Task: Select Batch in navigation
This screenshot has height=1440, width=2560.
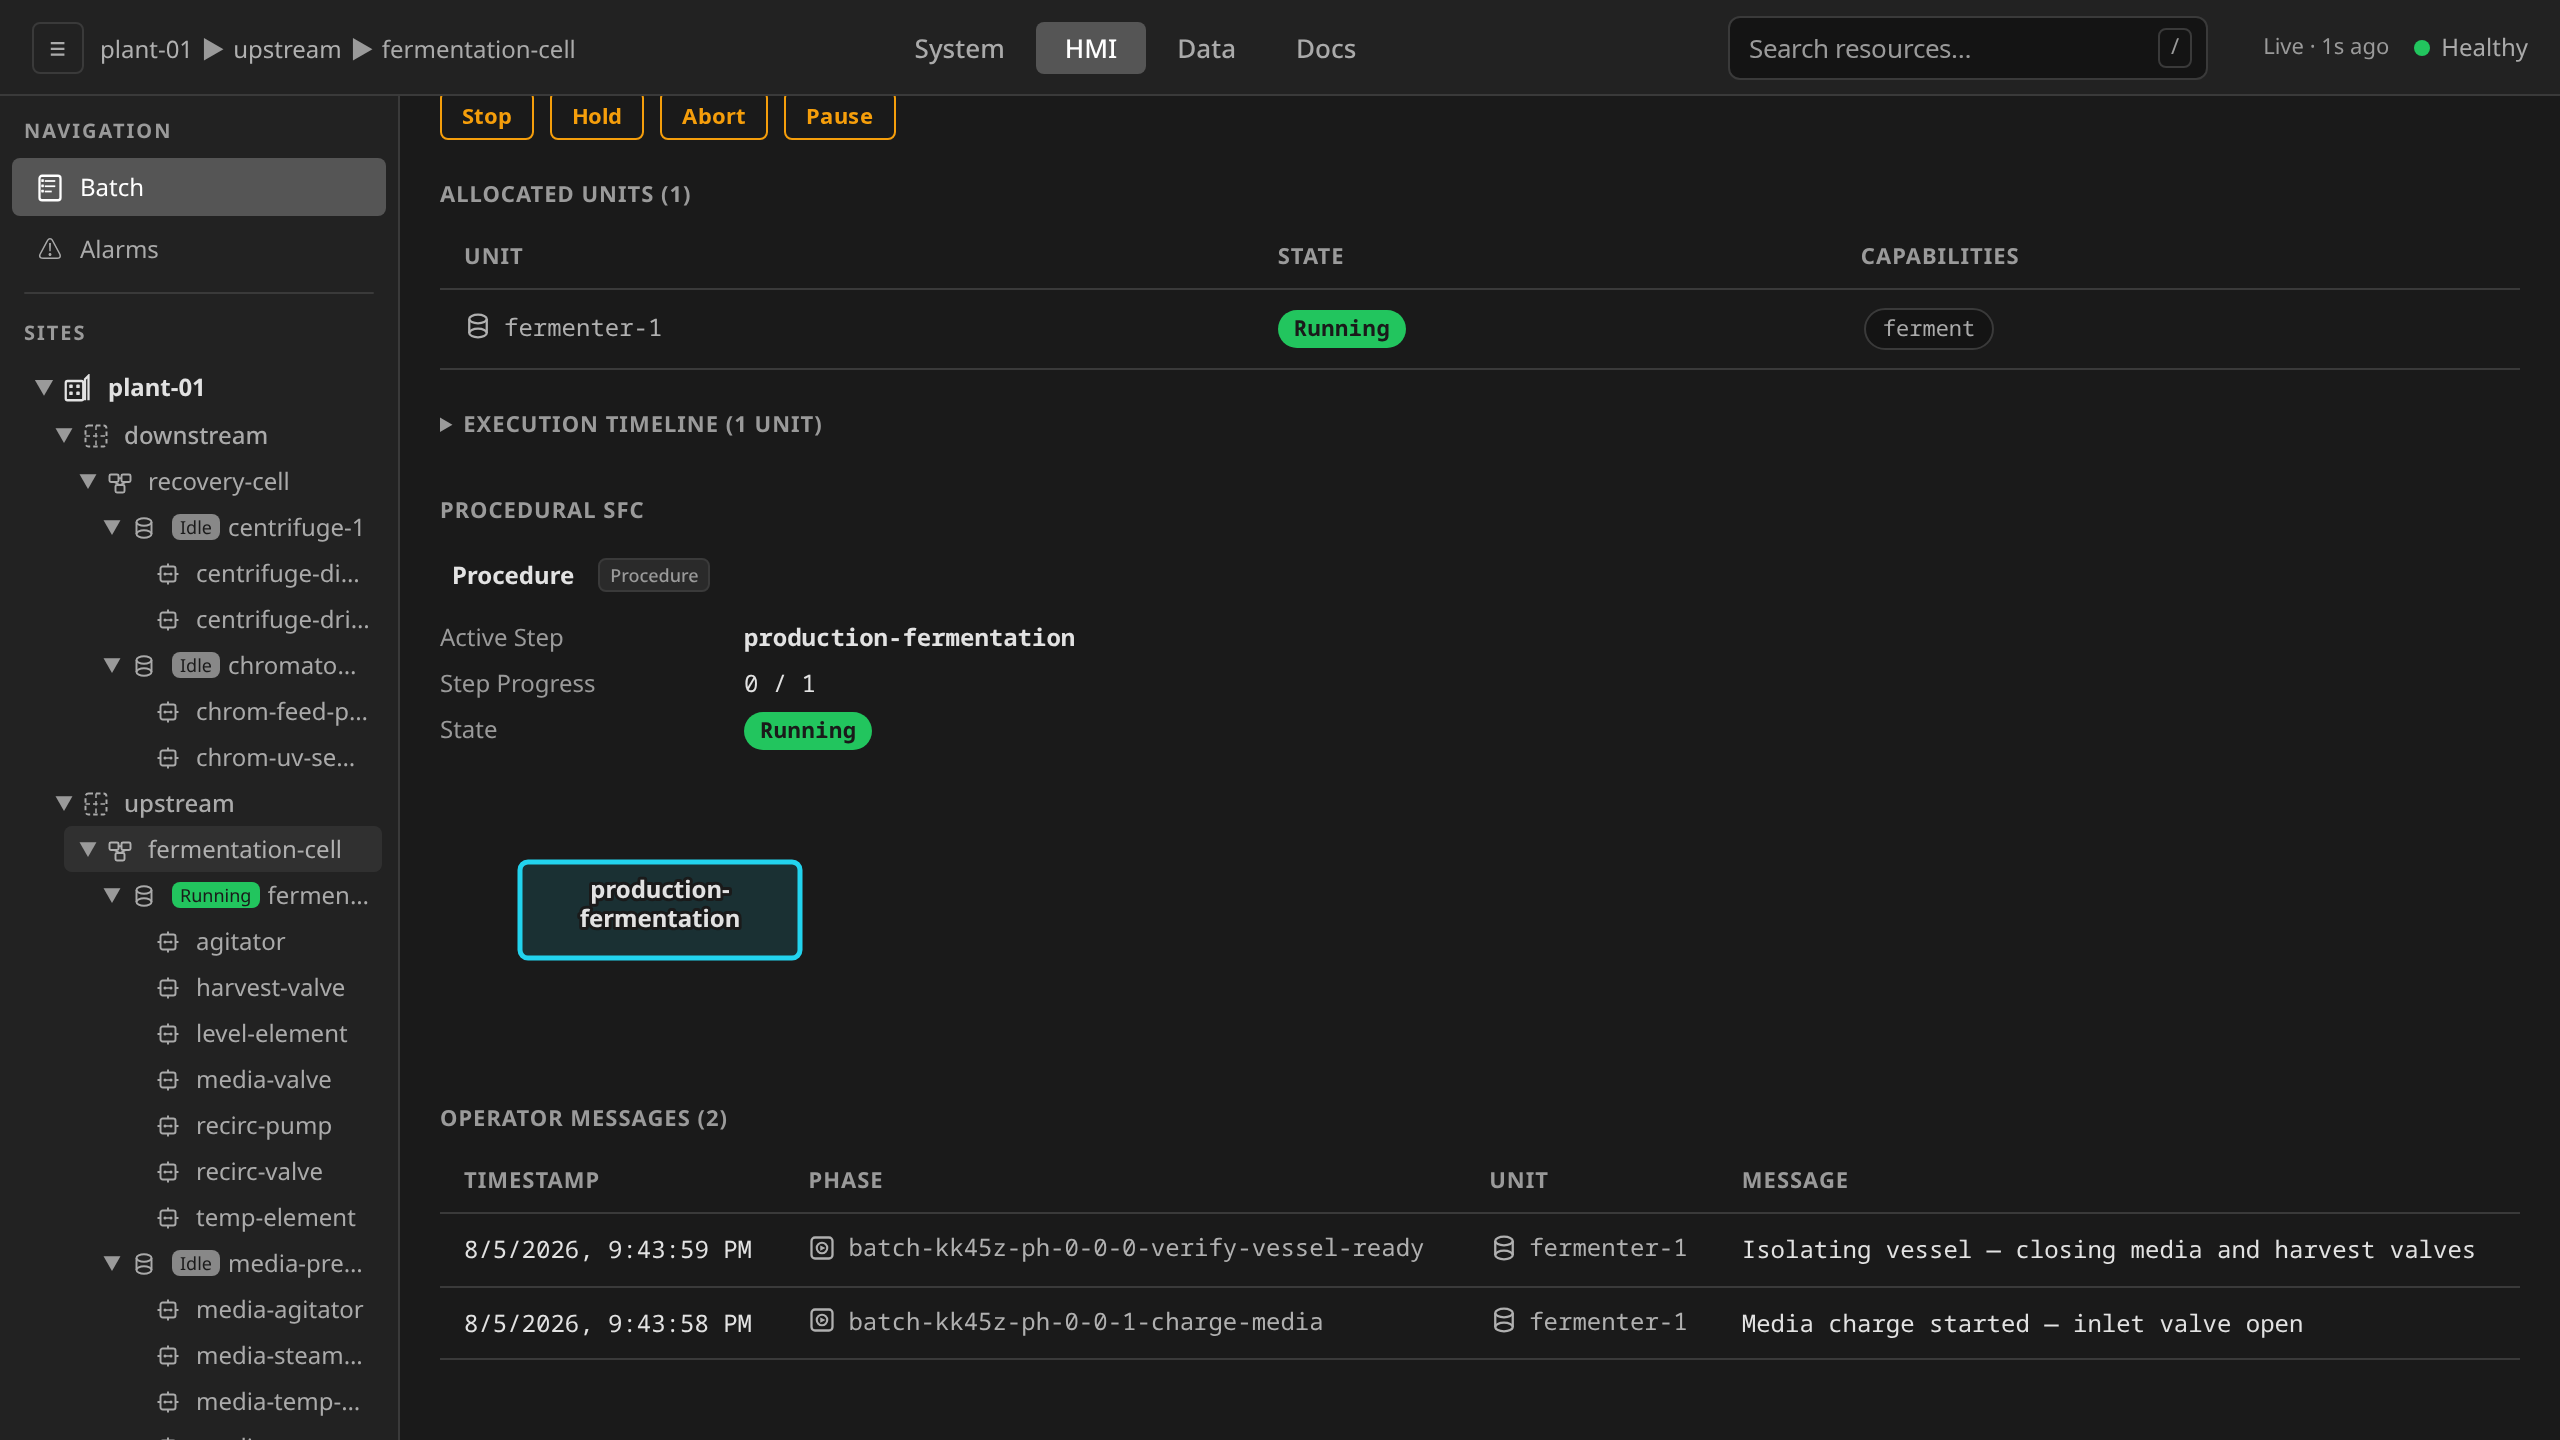Action: pyautogui.click(x=199, y=187)
